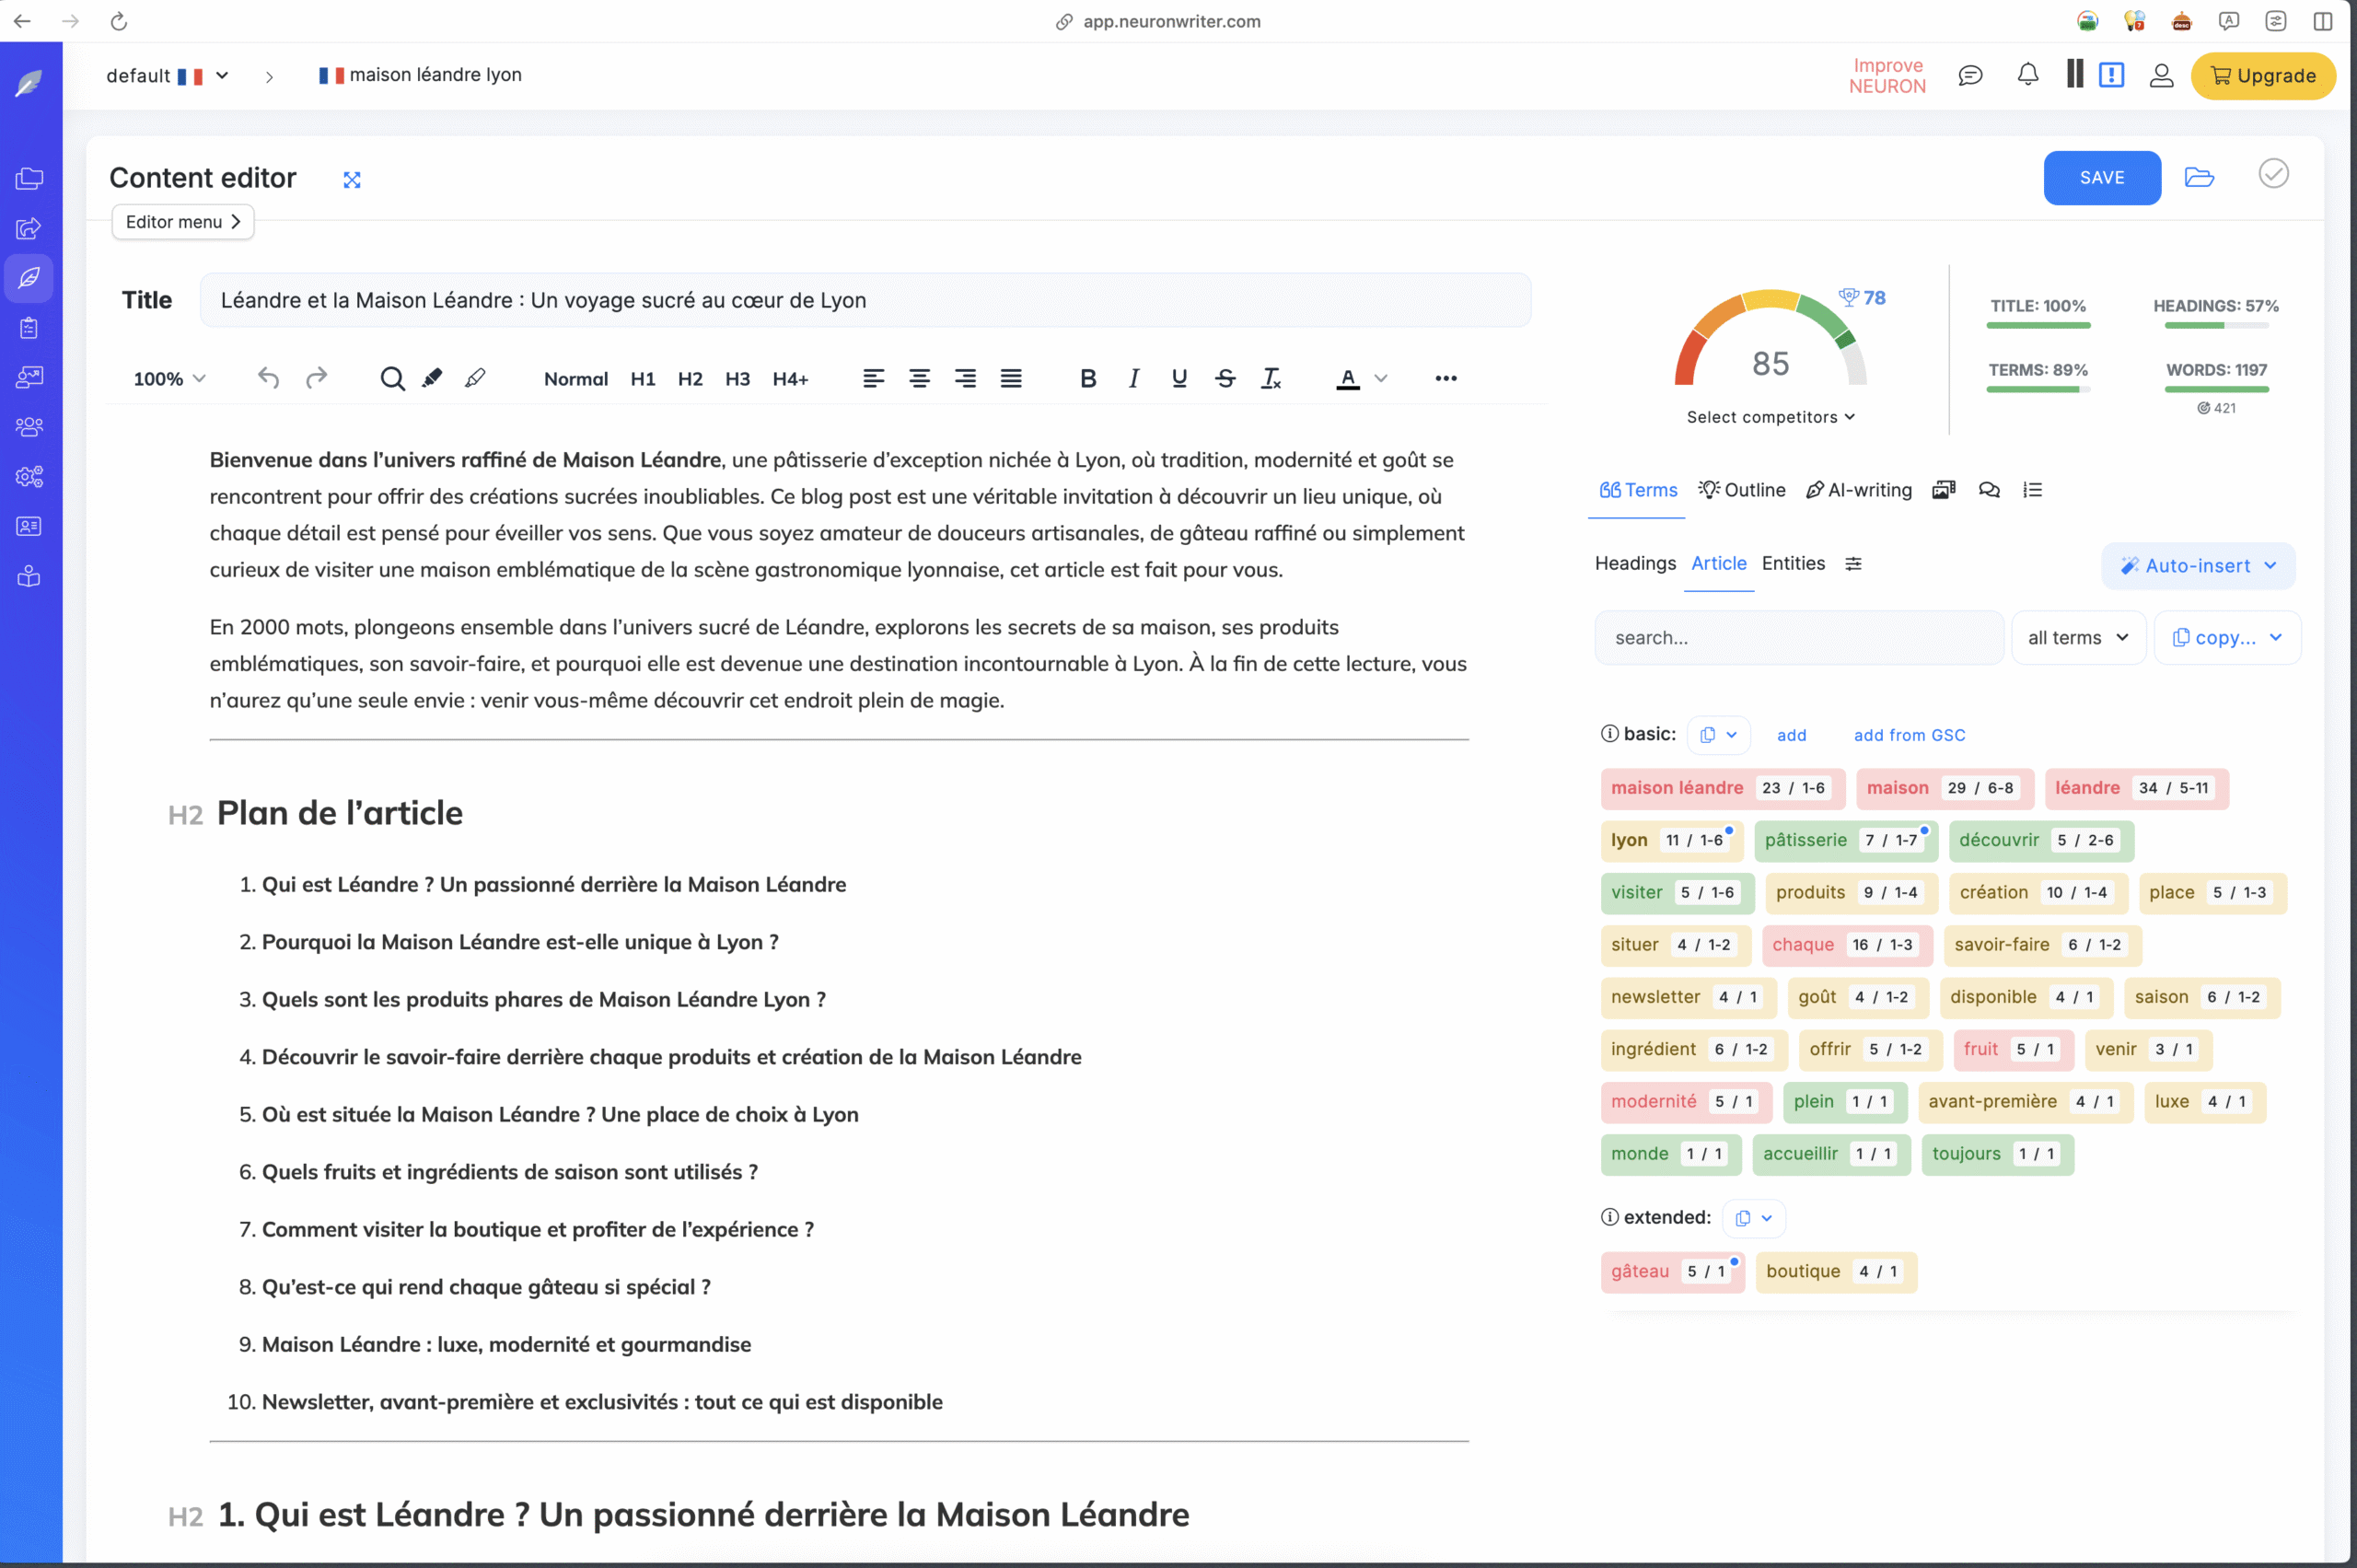Screen dimensions: 2357x1568
Task: Expand the Editor menu
Action: [183, 222]
